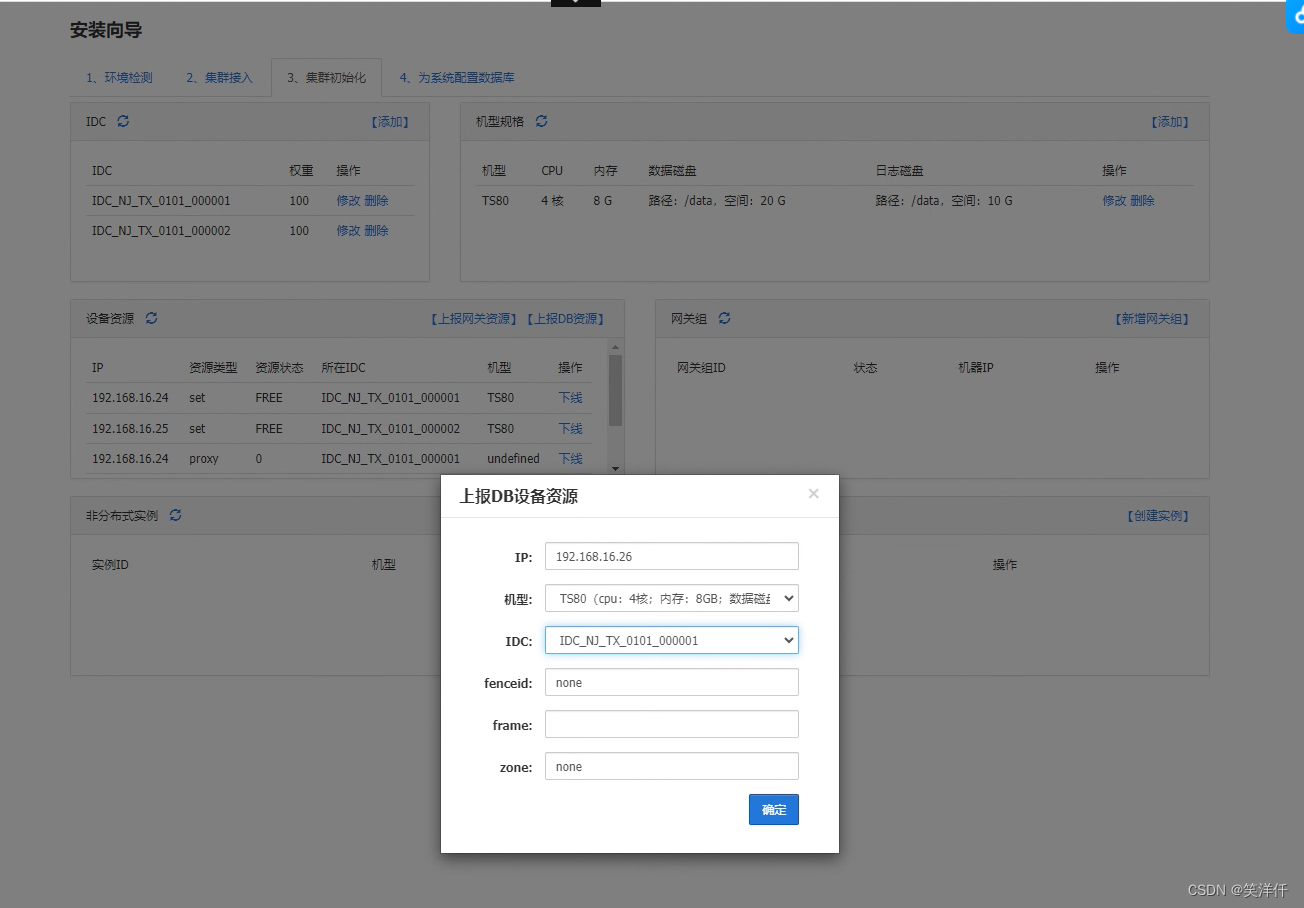
Task: Click the 权重 column header
Action: pos(301,171)
